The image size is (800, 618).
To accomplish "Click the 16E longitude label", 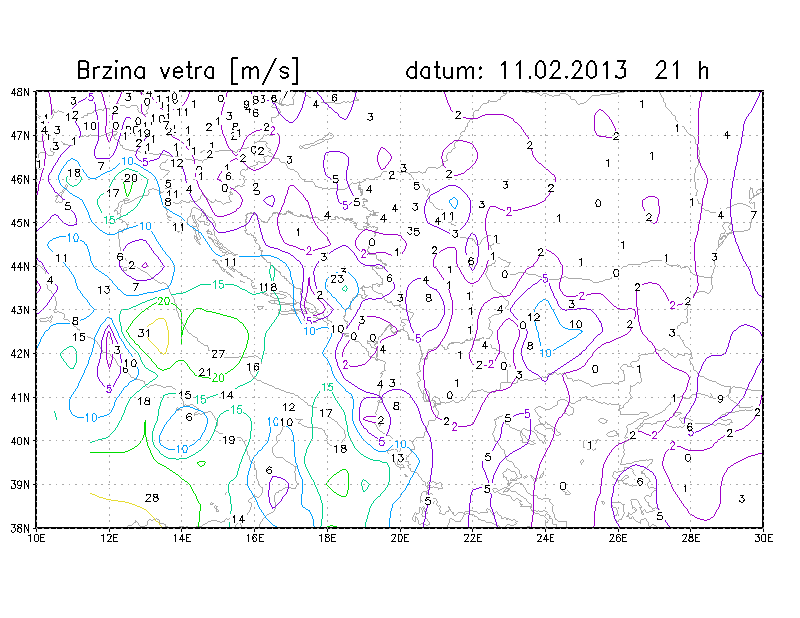I will (255, 538).
